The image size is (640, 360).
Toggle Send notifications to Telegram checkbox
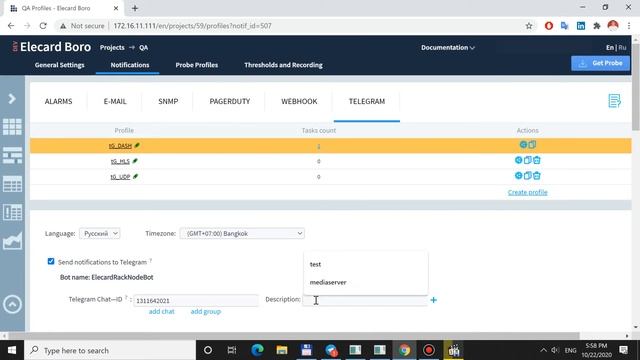click(x=51, y=261)
